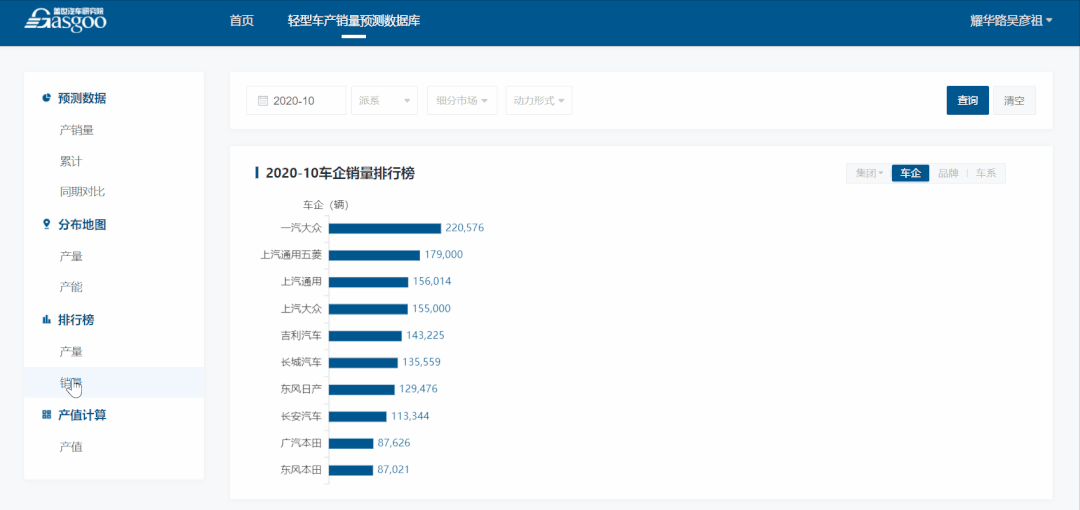Image resolution: width=1080 pixels, height=510 pixels.
Task: Click the 一汽大众 bar
Action: pyautogui.click(x=384, y=228)
